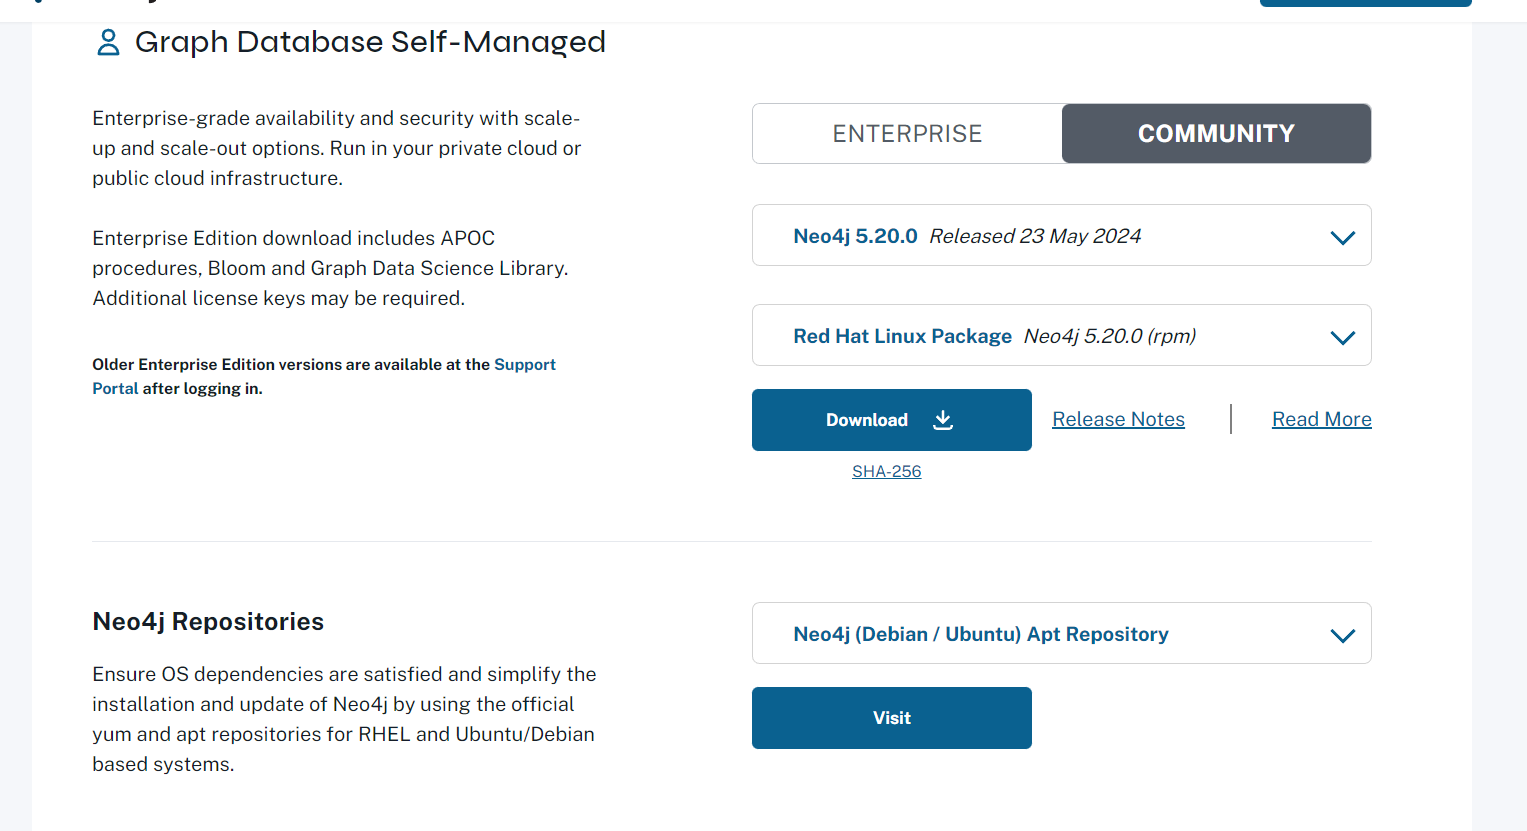Click the partially visible blue top-right button

(1365, 3)
